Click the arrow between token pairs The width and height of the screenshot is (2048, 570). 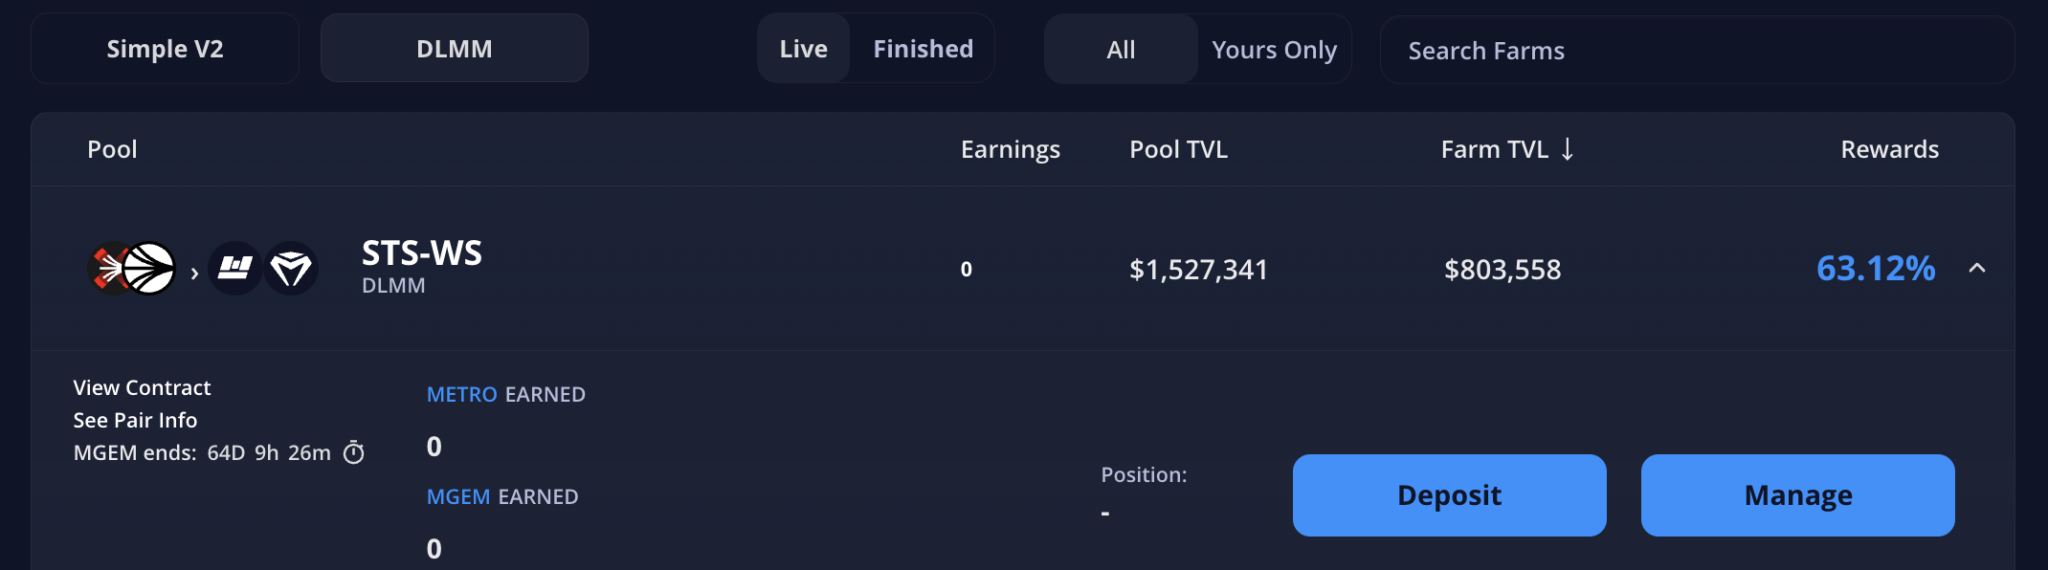tap(194, 271)
